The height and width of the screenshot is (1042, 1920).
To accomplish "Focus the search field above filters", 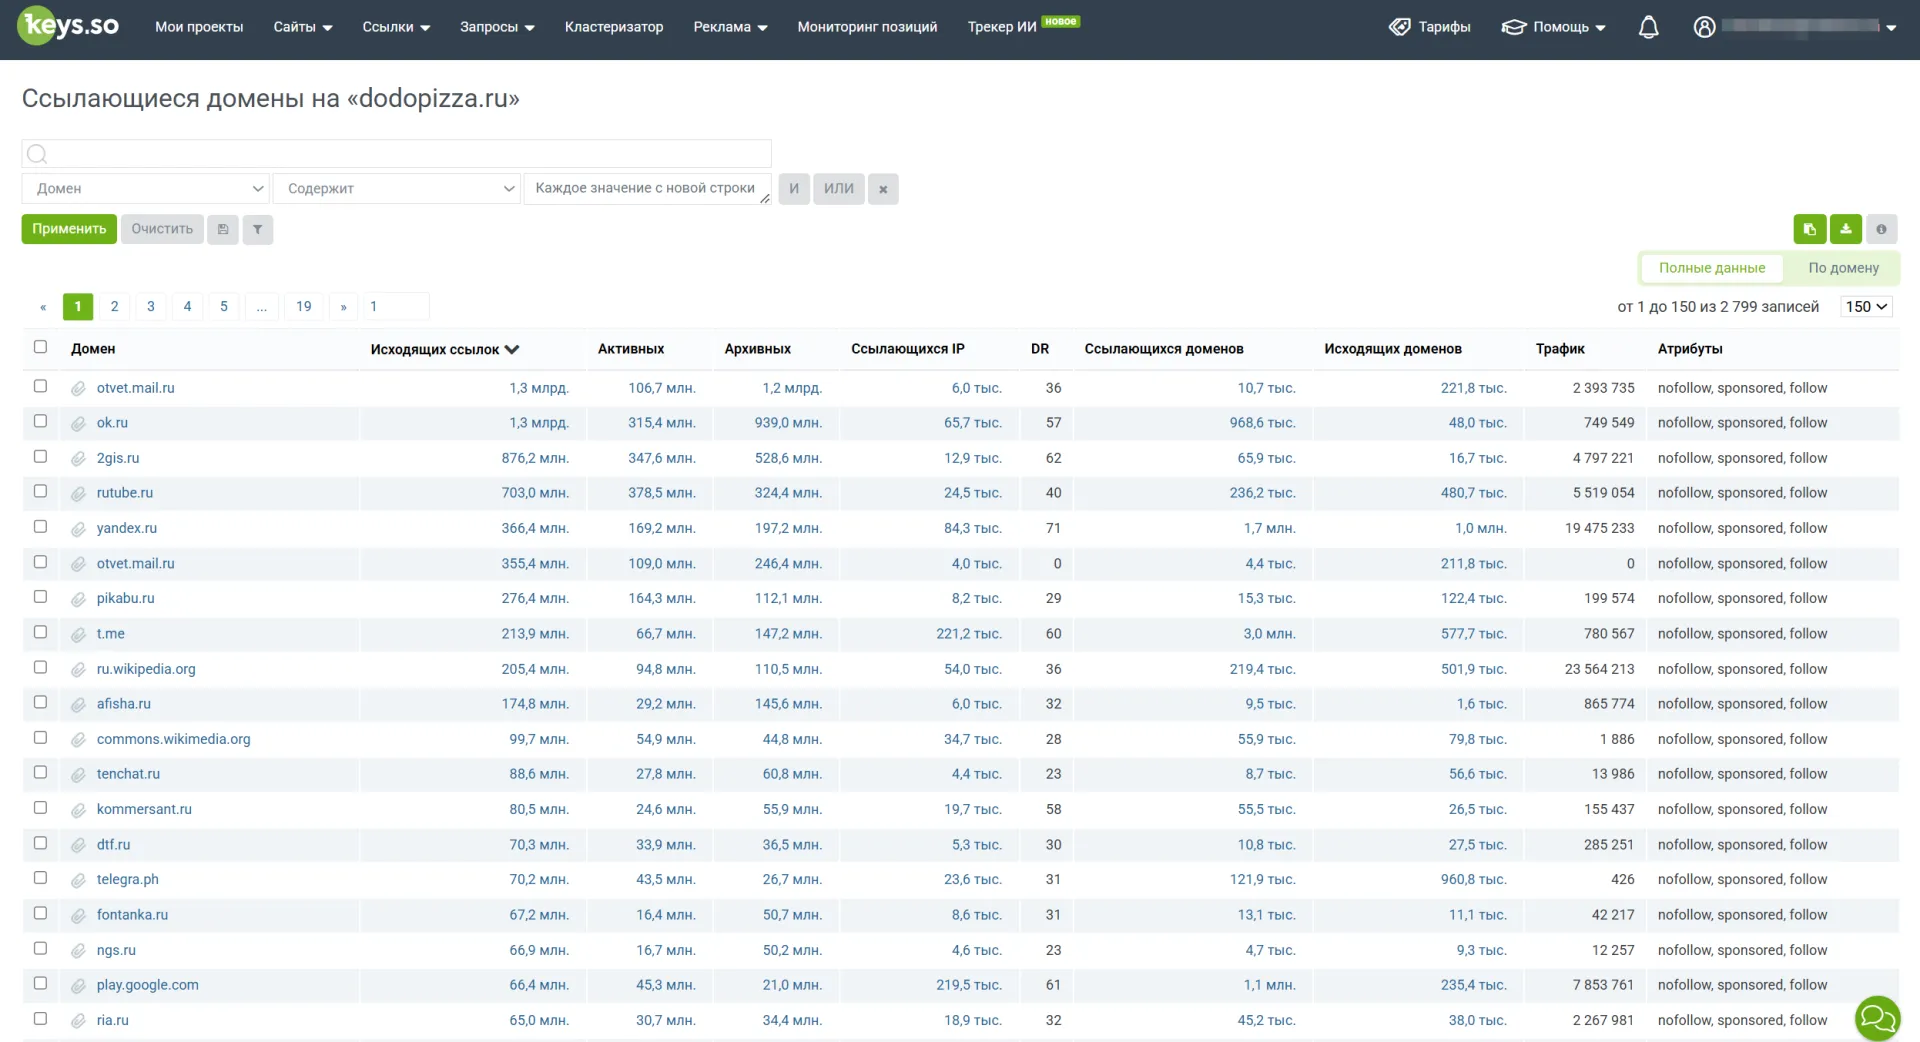I will tap(396, 153).
